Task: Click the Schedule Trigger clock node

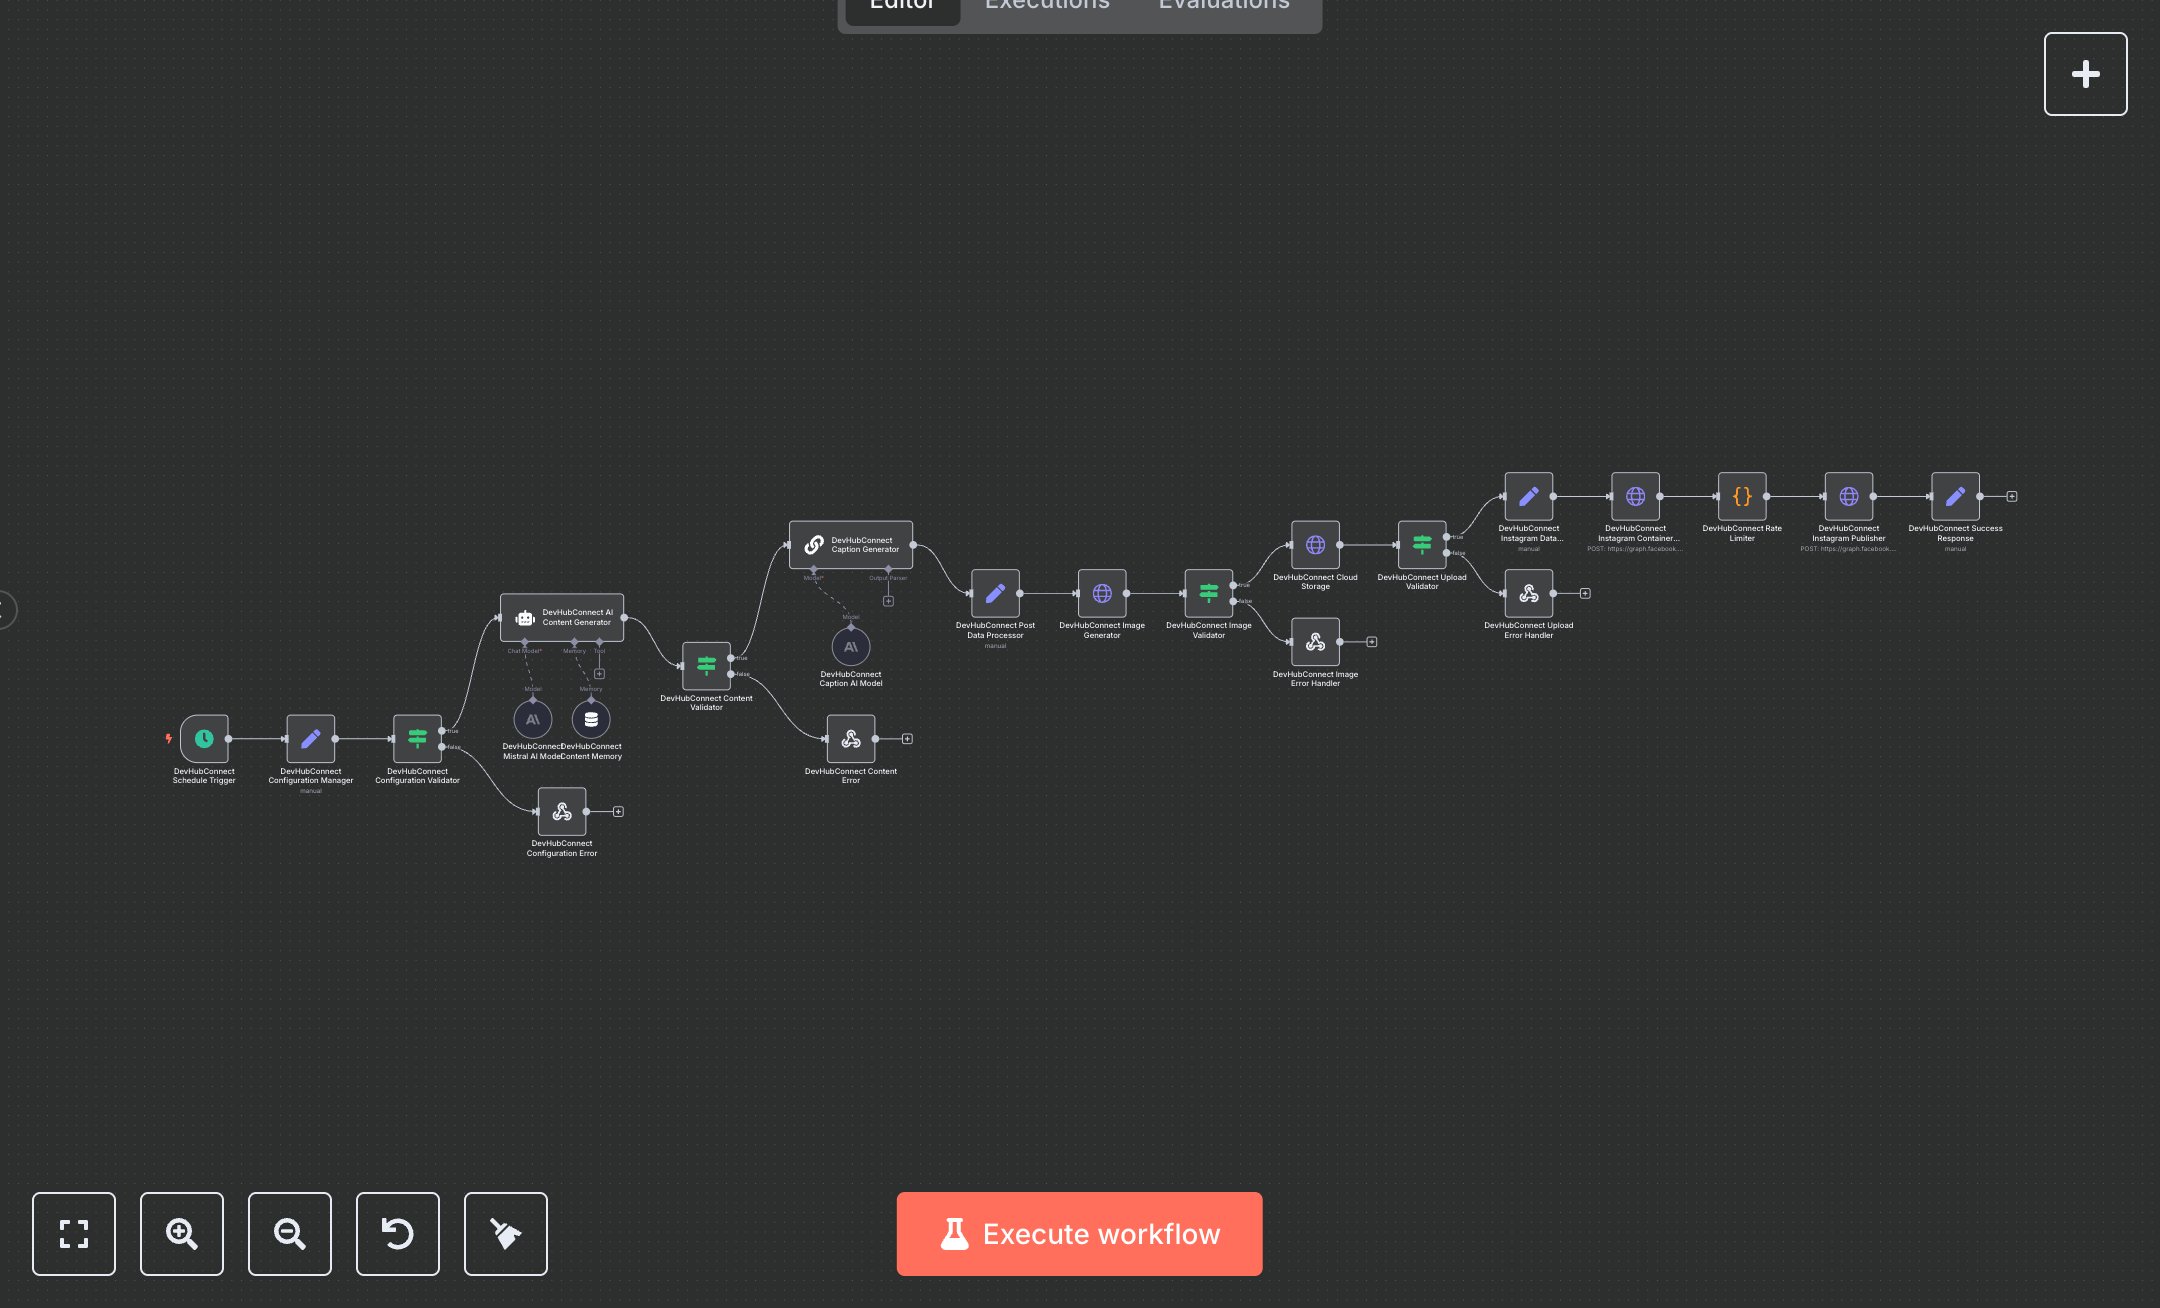Action: point(204,739)
